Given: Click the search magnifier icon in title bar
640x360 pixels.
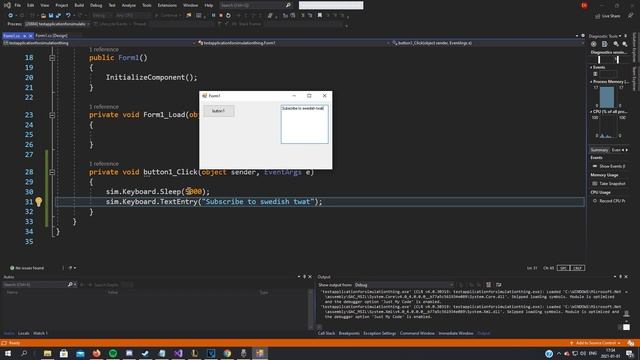Looking at the screenshot, I should point(288,5).
